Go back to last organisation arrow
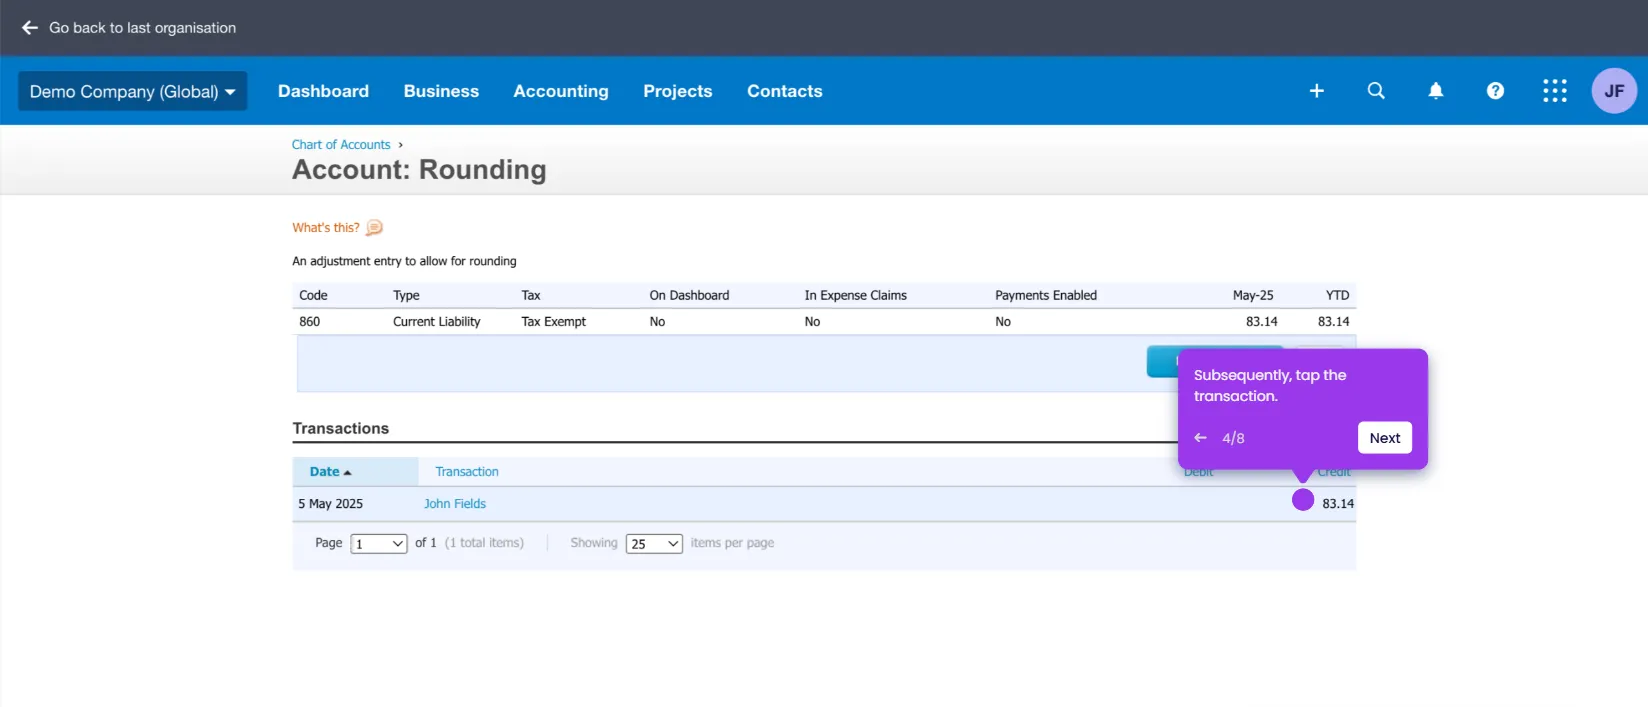The height and width of the screenshot is (707, 1648). 30,28
